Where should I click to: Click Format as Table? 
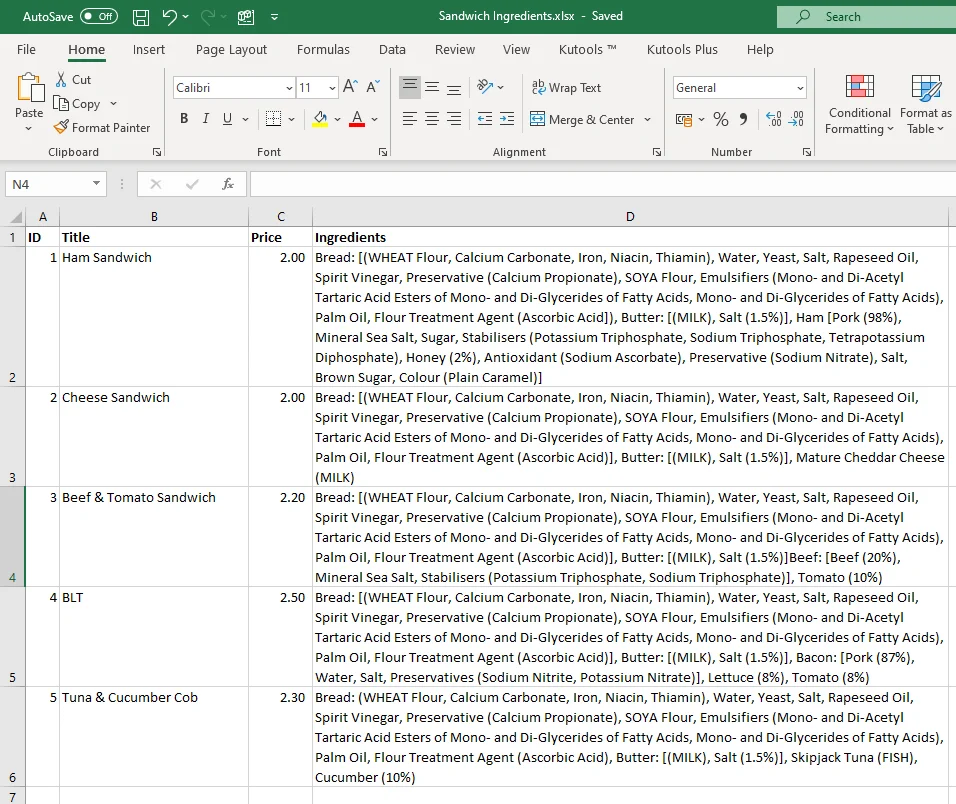click(x=923, y=103)
